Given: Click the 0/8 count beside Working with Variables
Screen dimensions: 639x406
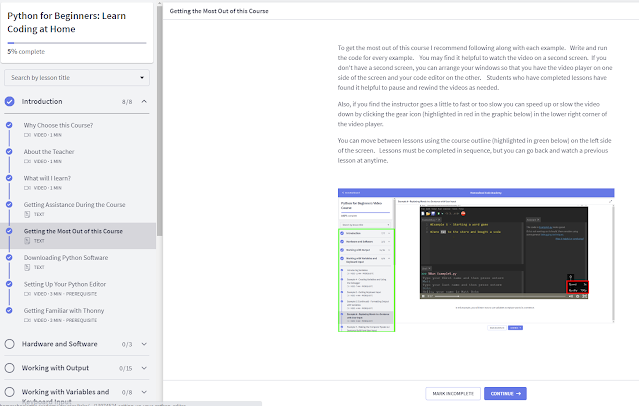Looking at the screenshot, I should [127, 393].
